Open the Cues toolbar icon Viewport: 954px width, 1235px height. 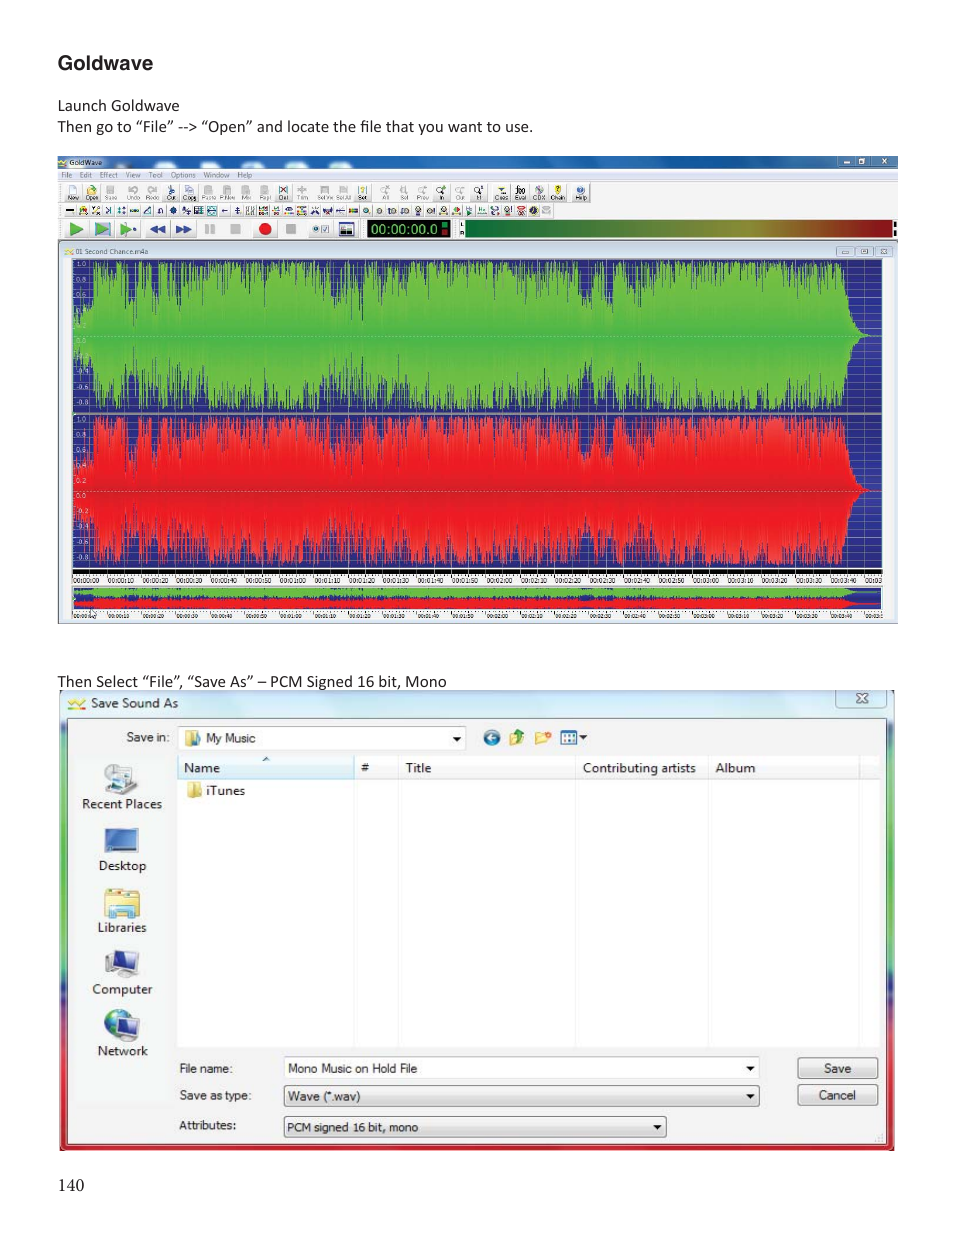point(501,192)
